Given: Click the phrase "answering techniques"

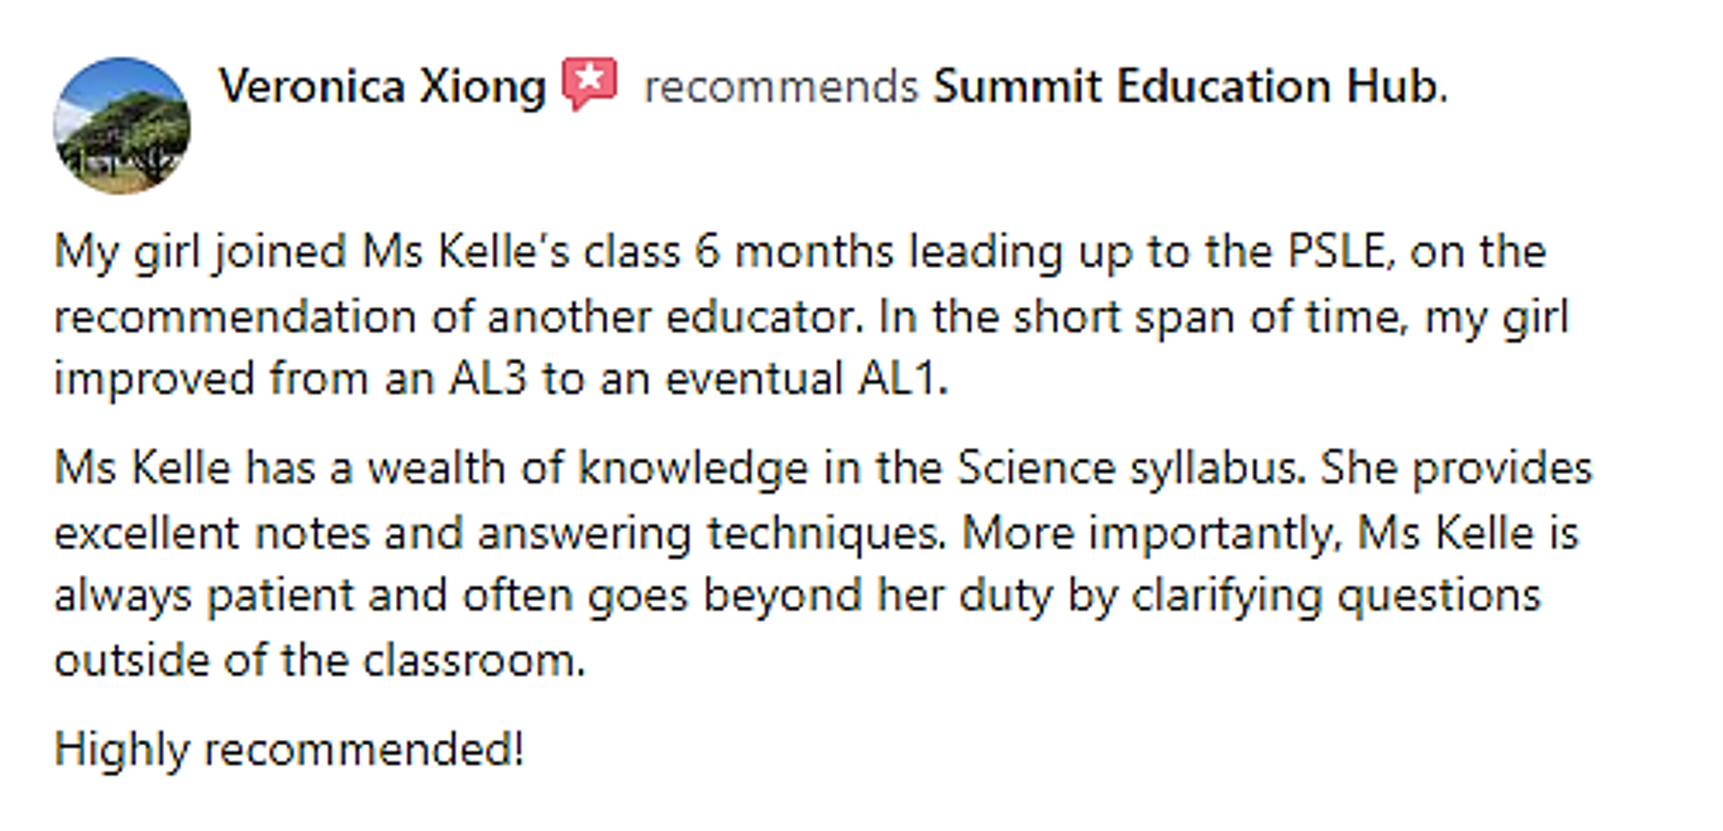Looking at the screenshot, I should click(710, 534).
